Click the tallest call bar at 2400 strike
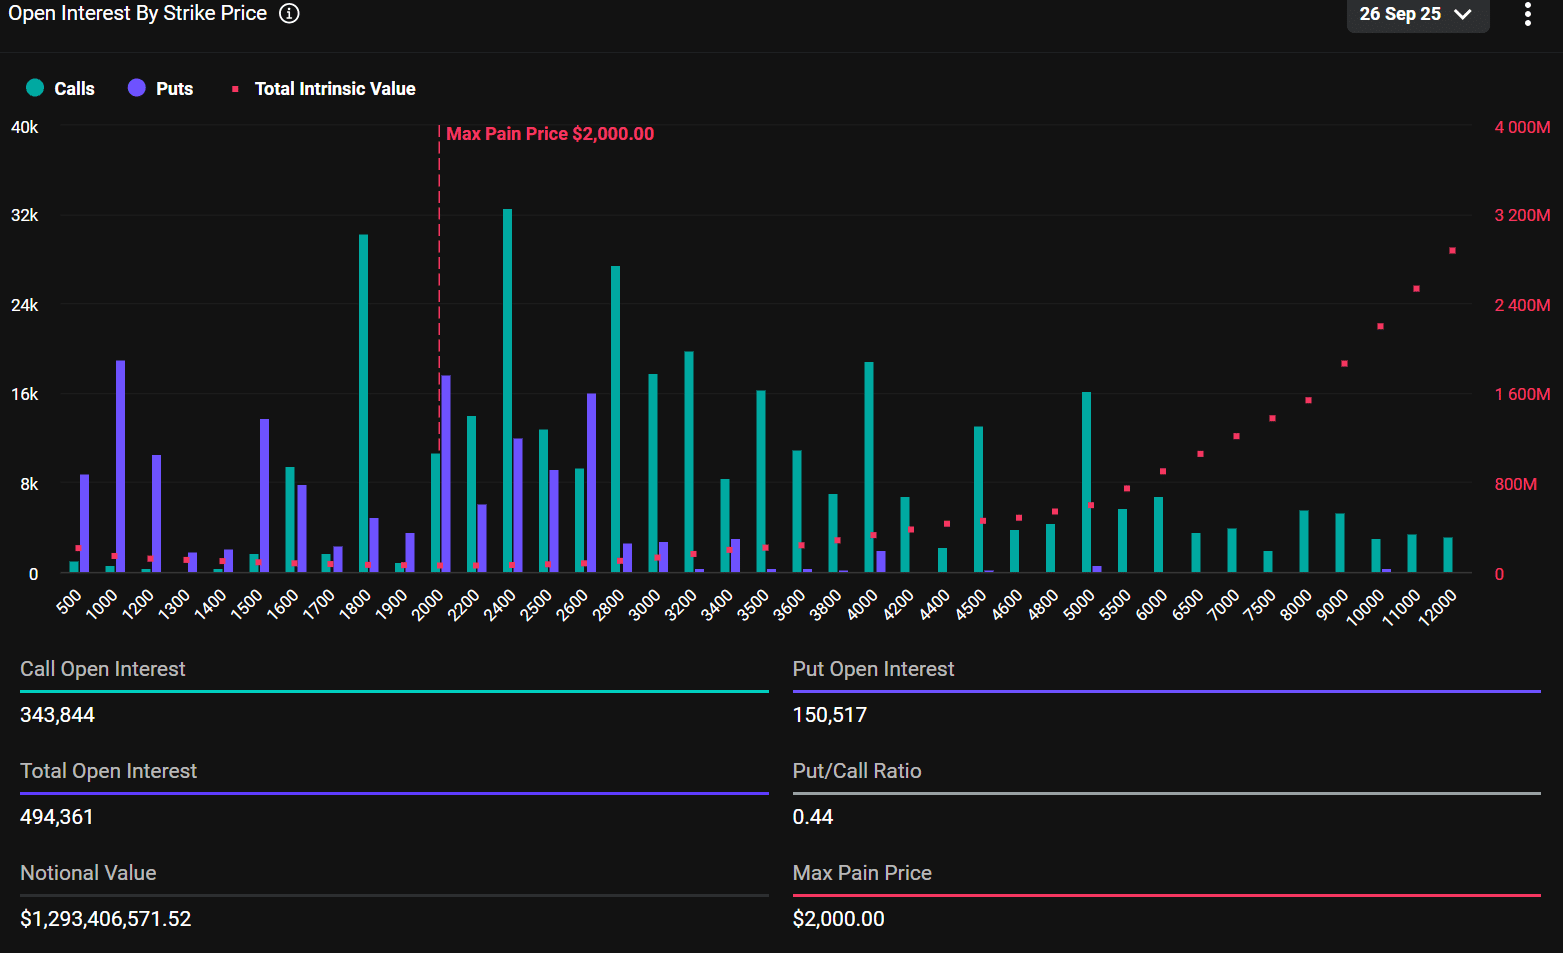Viewport: 1563px width, 953px height. 508,390
